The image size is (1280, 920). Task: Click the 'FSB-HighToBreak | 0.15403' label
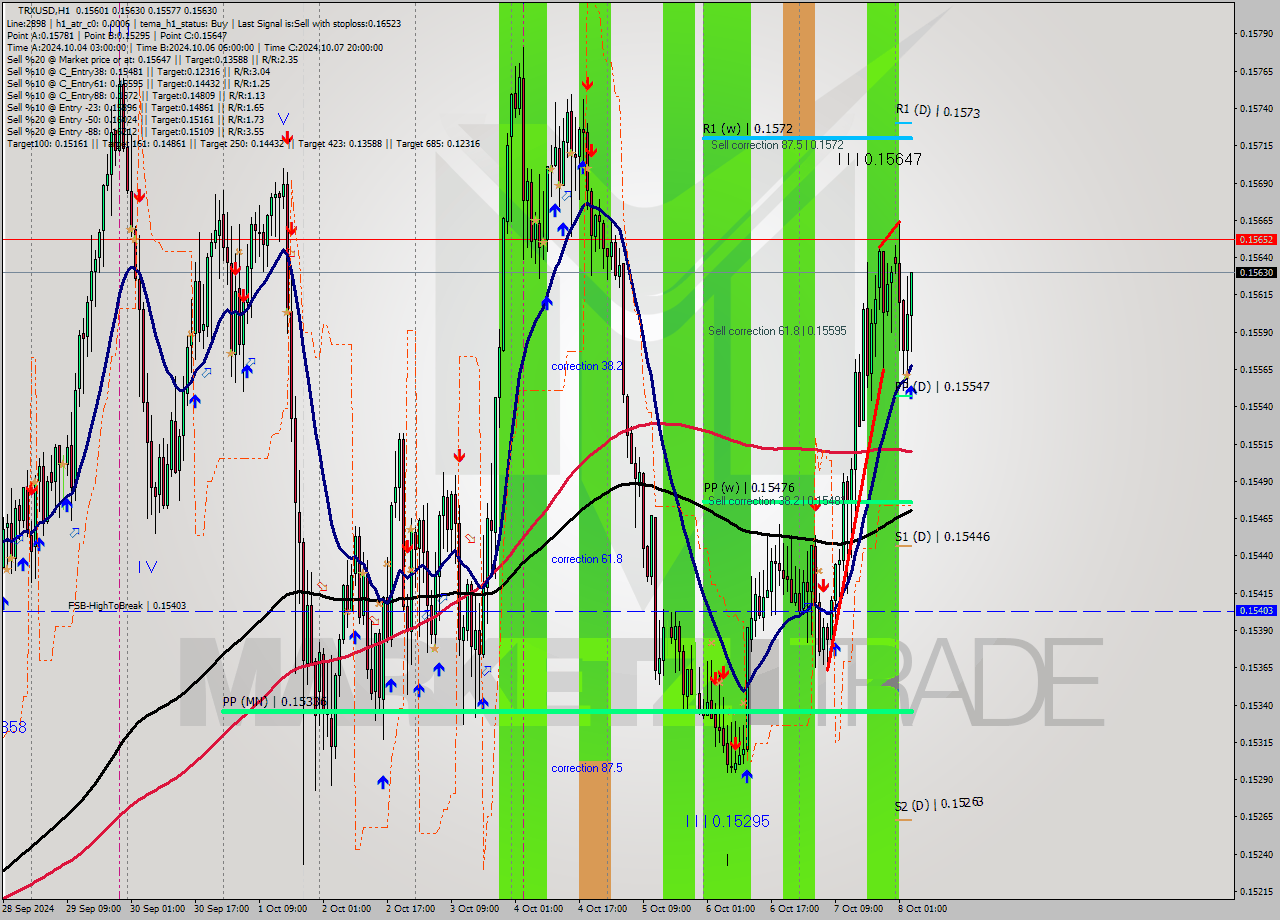coord(127,606)
